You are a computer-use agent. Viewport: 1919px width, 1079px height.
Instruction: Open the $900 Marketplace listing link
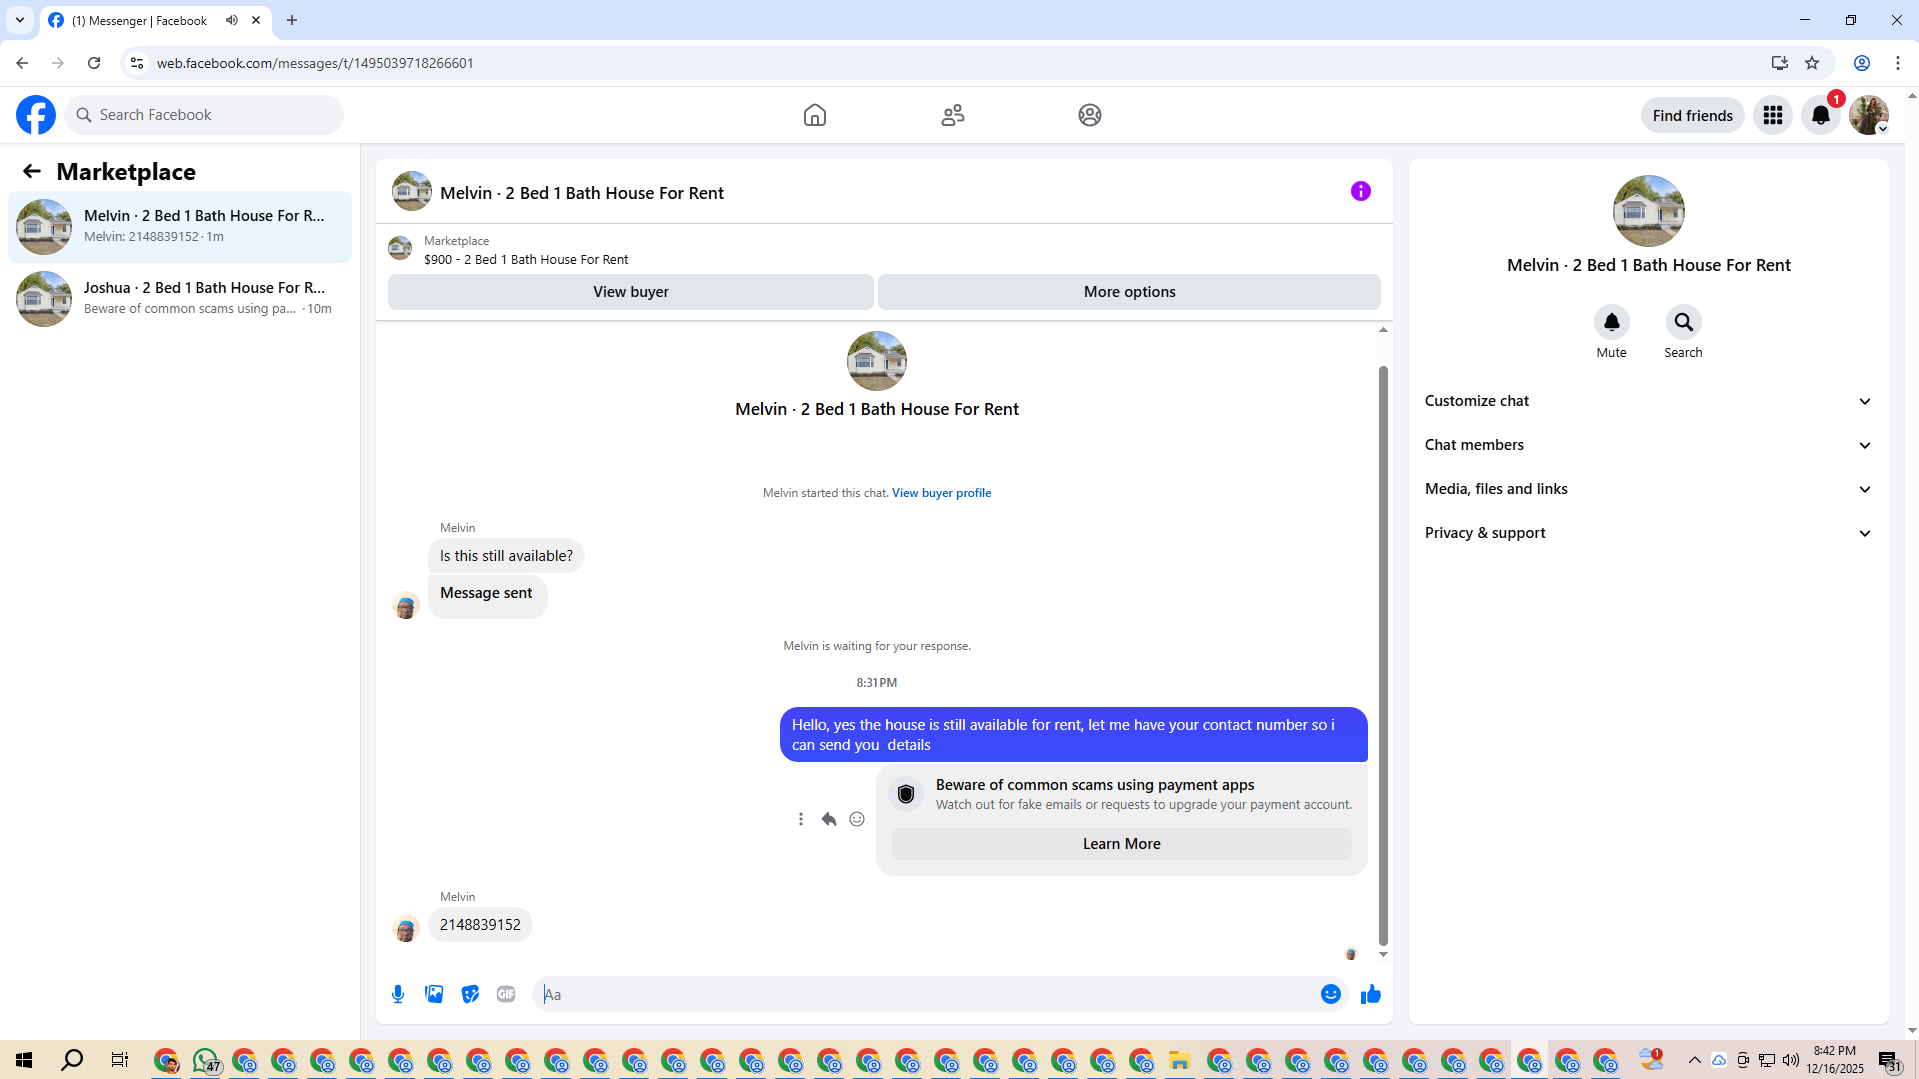click(x=526, y=260)
